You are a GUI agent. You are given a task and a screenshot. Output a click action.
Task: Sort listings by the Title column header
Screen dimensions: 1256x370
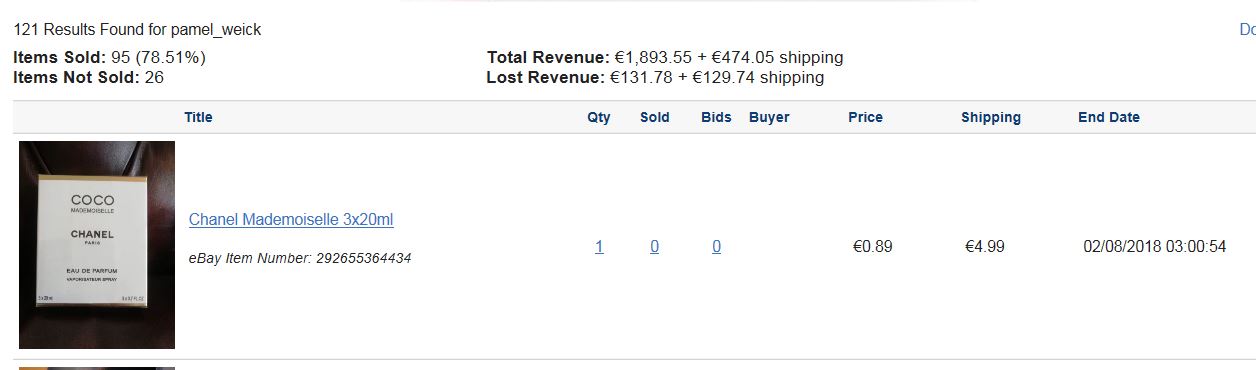198,117
